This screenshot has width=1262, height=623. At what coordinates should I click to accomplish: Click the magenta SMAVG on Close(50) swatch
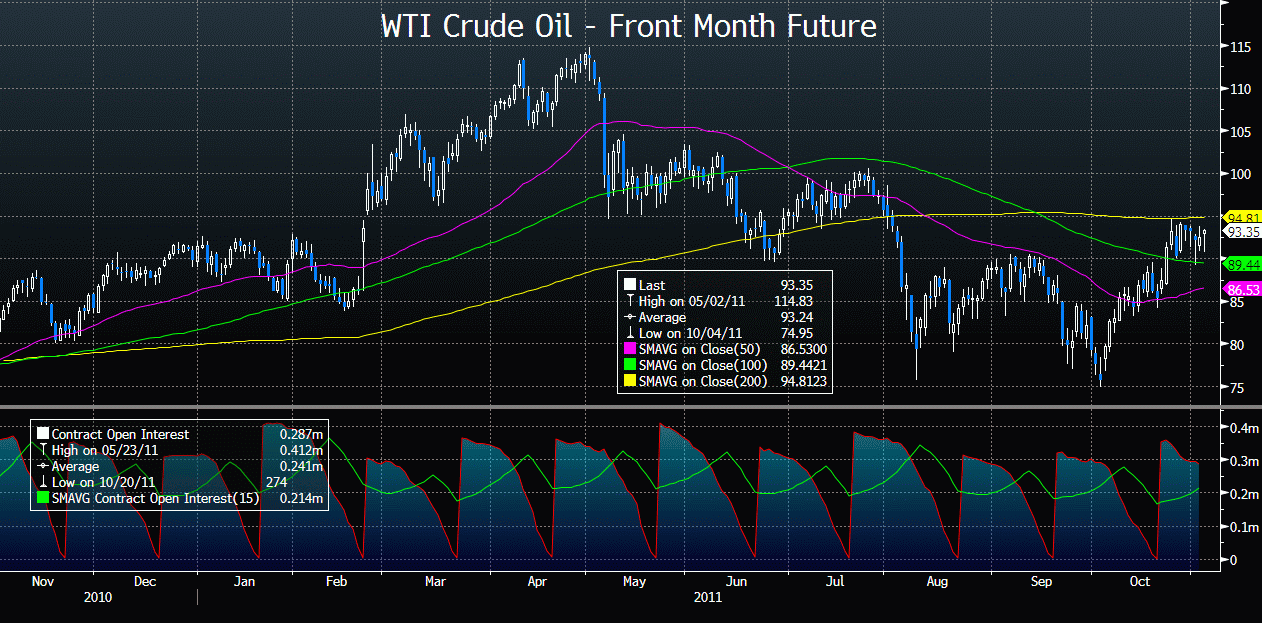629,348
